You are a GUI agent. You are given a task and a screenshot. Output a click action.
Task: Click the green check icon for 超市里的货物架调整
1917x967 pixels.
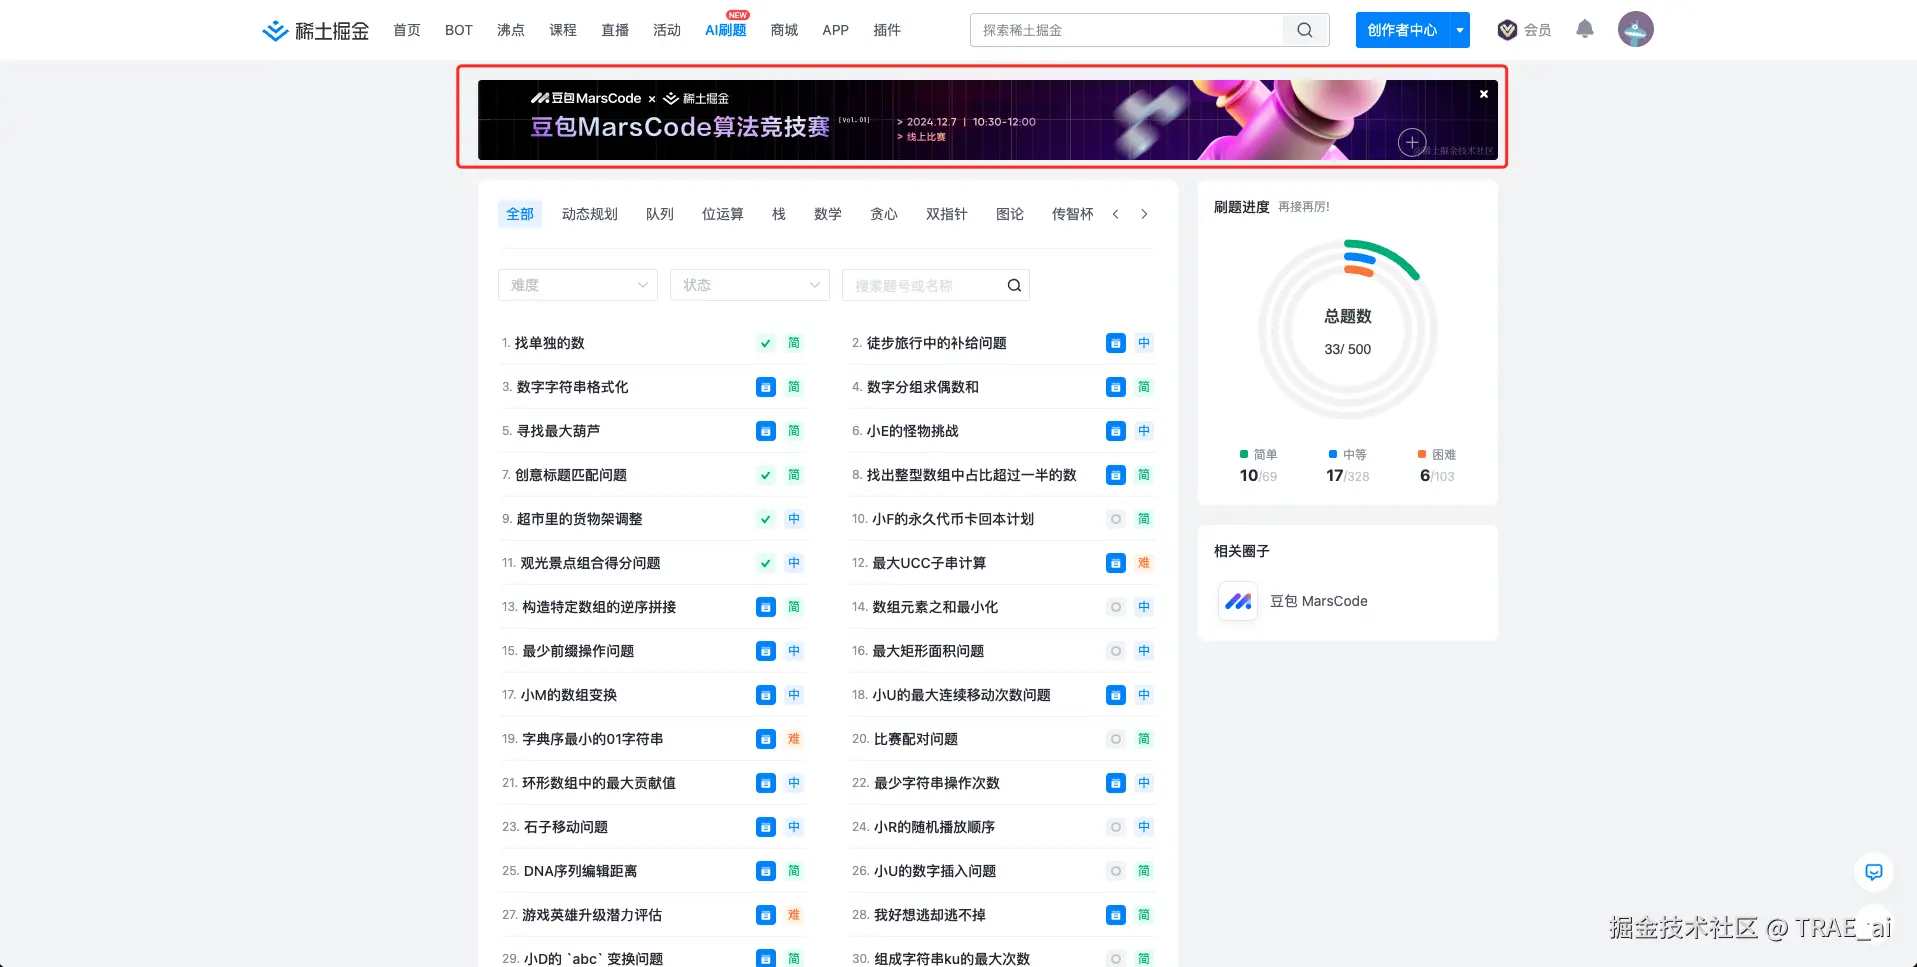(766, 519)
